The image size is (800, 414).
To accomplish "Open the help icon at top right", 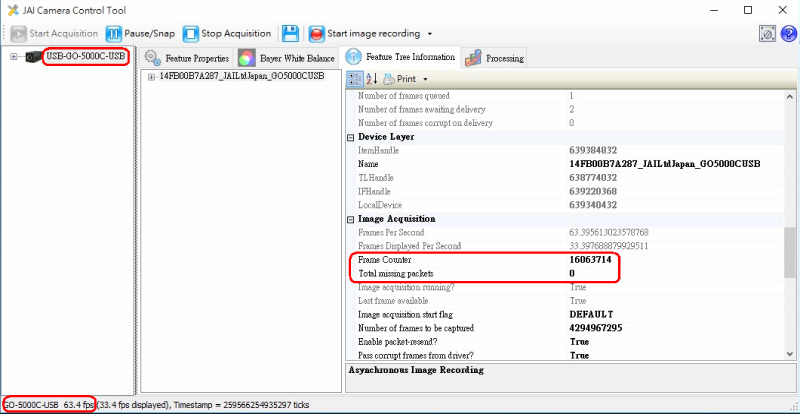I will point(786,33).
